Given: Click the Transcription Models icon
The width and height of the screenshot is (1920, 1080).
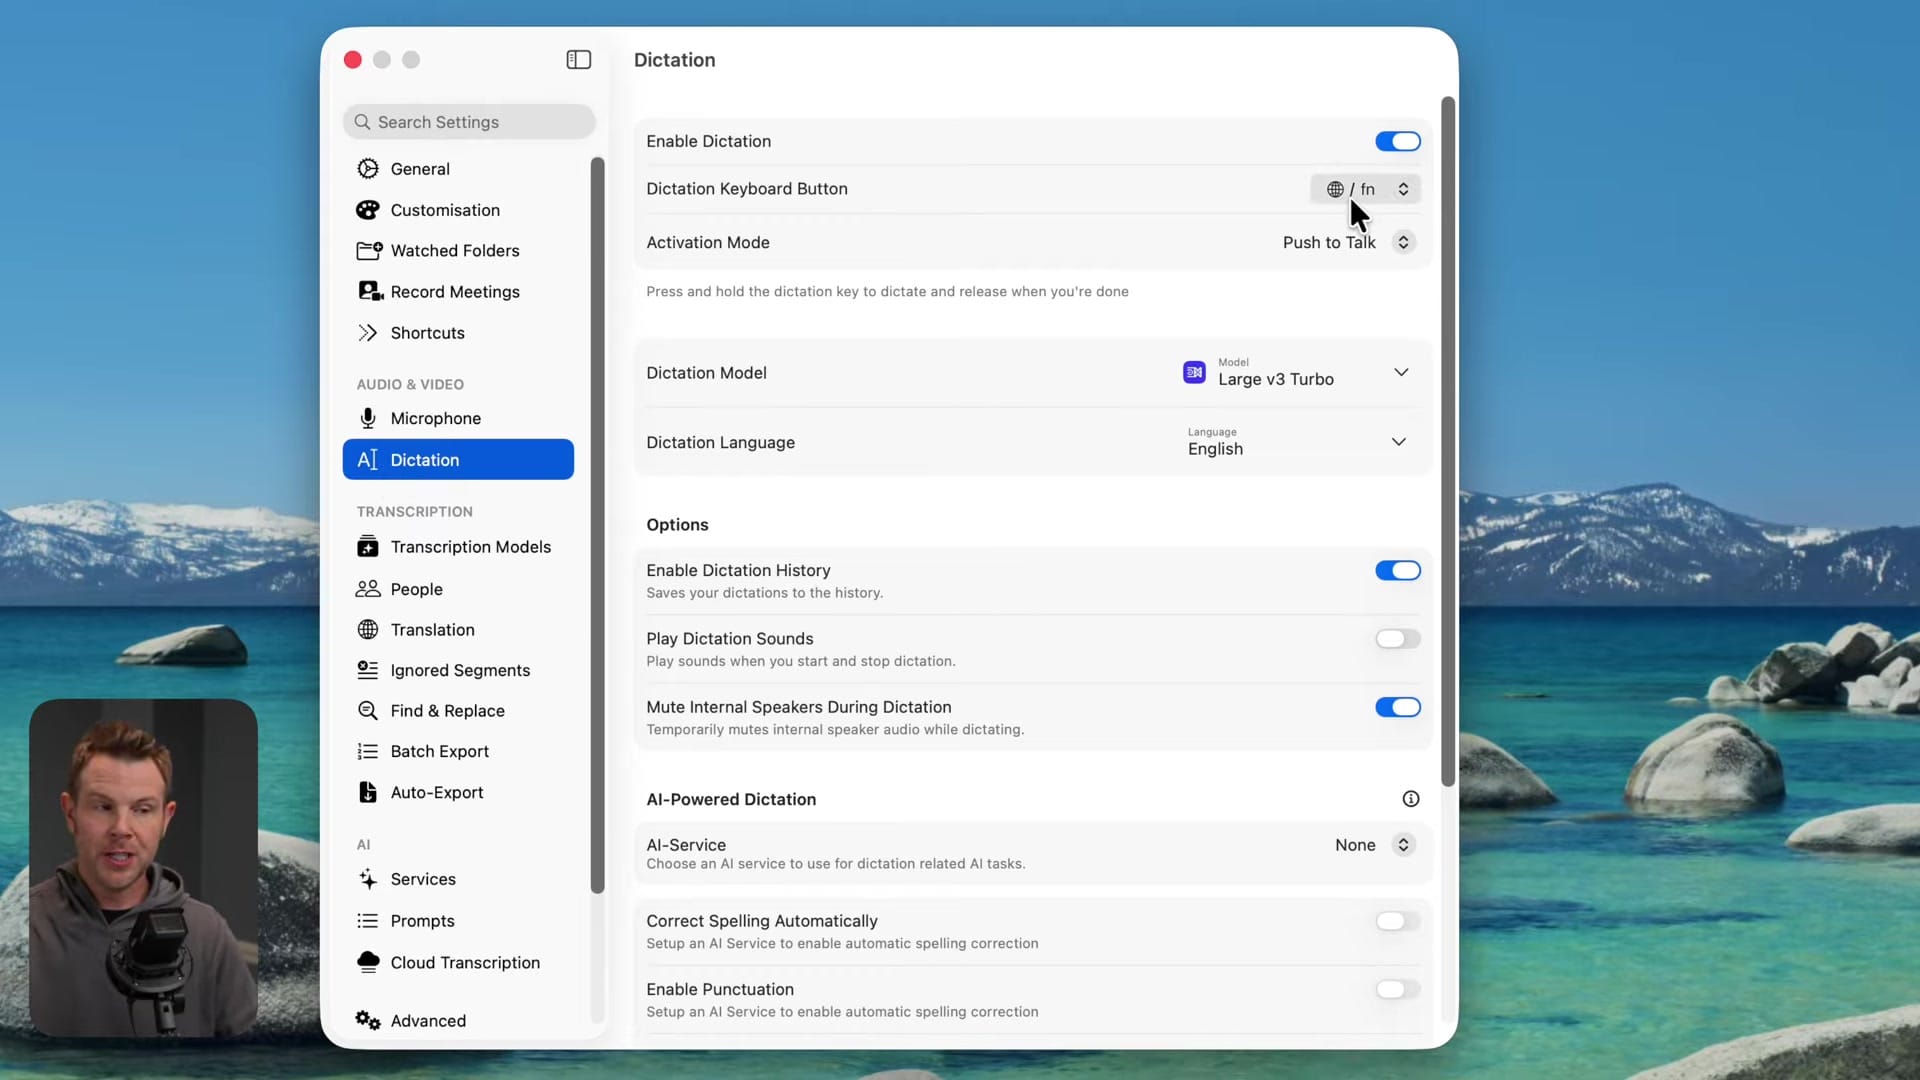Looking at the screenshot, I should [x=368, y=547].
